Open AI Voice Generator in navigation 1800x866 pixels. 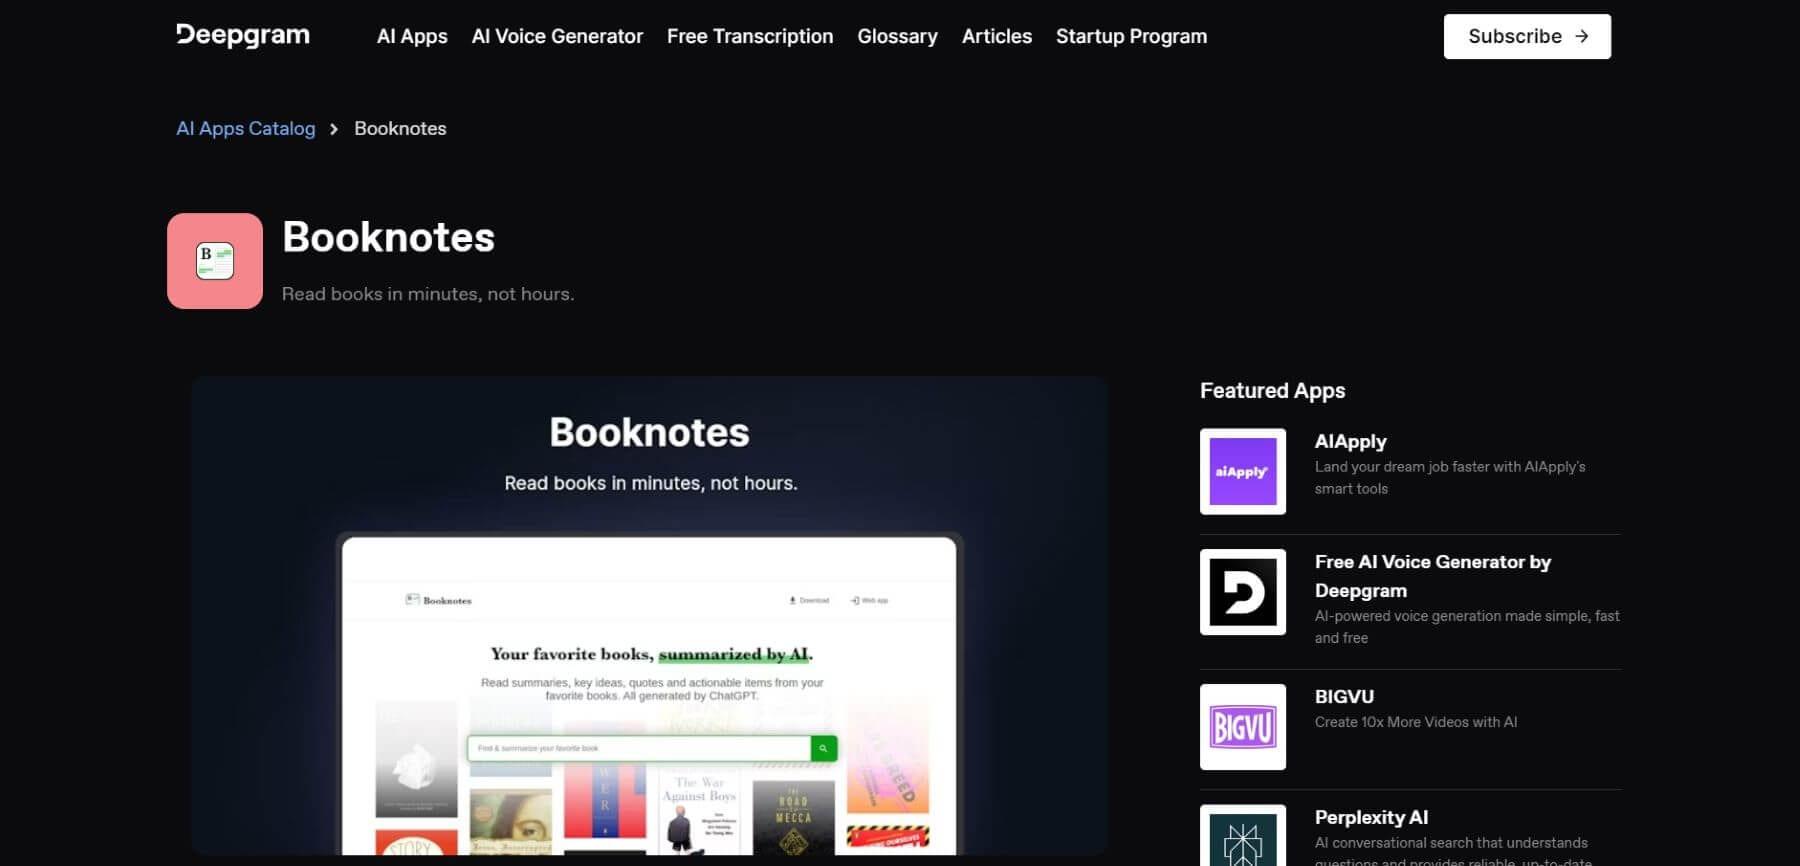coord(557,36)
